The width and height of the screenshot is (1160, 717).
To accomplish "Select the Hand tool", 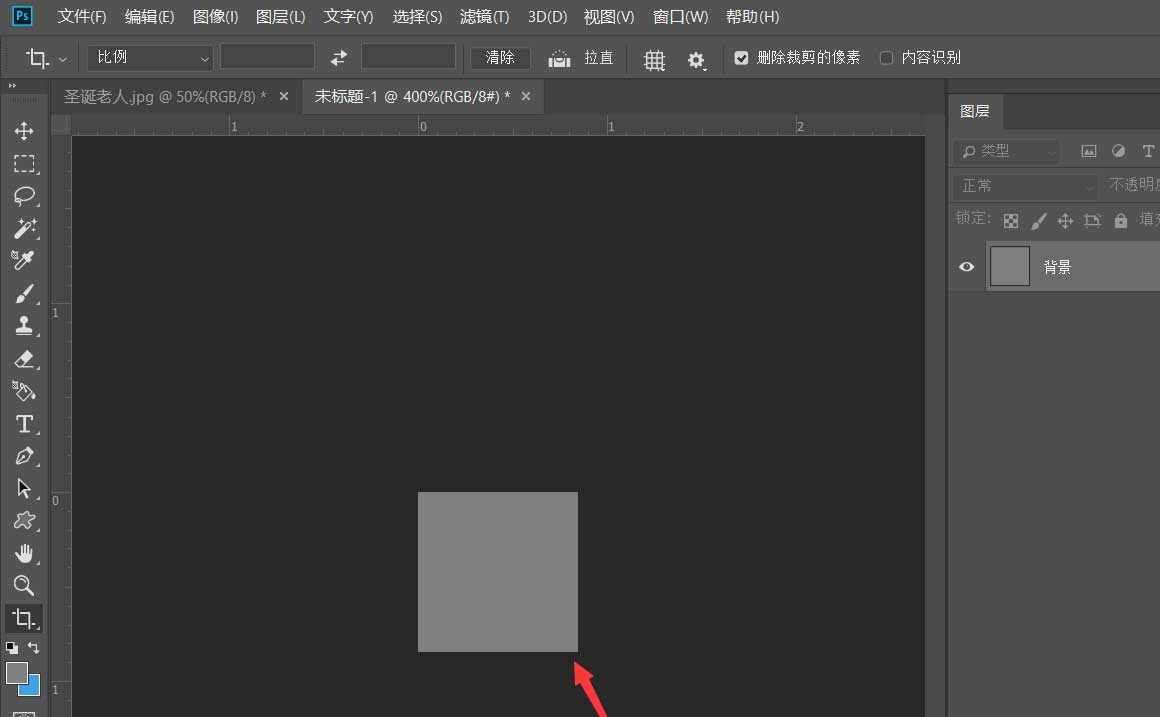I will coord(24,553).
